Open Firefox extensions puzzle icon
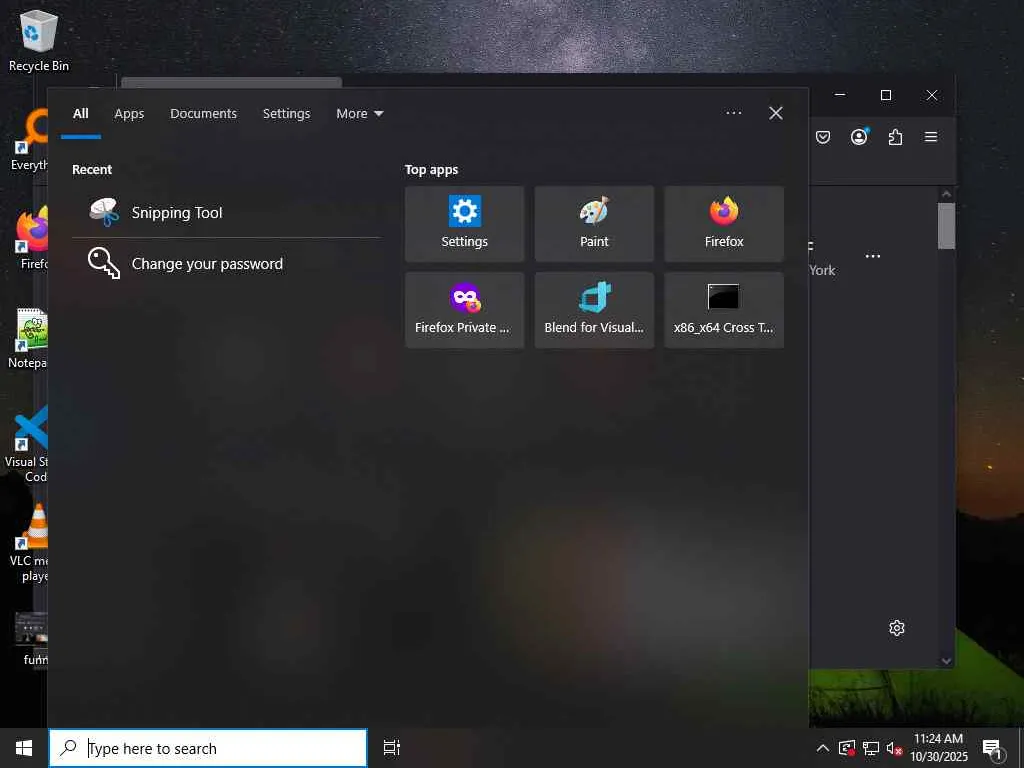The width and height of the screenshot is (1024, 768). click(x=895, y=137)
